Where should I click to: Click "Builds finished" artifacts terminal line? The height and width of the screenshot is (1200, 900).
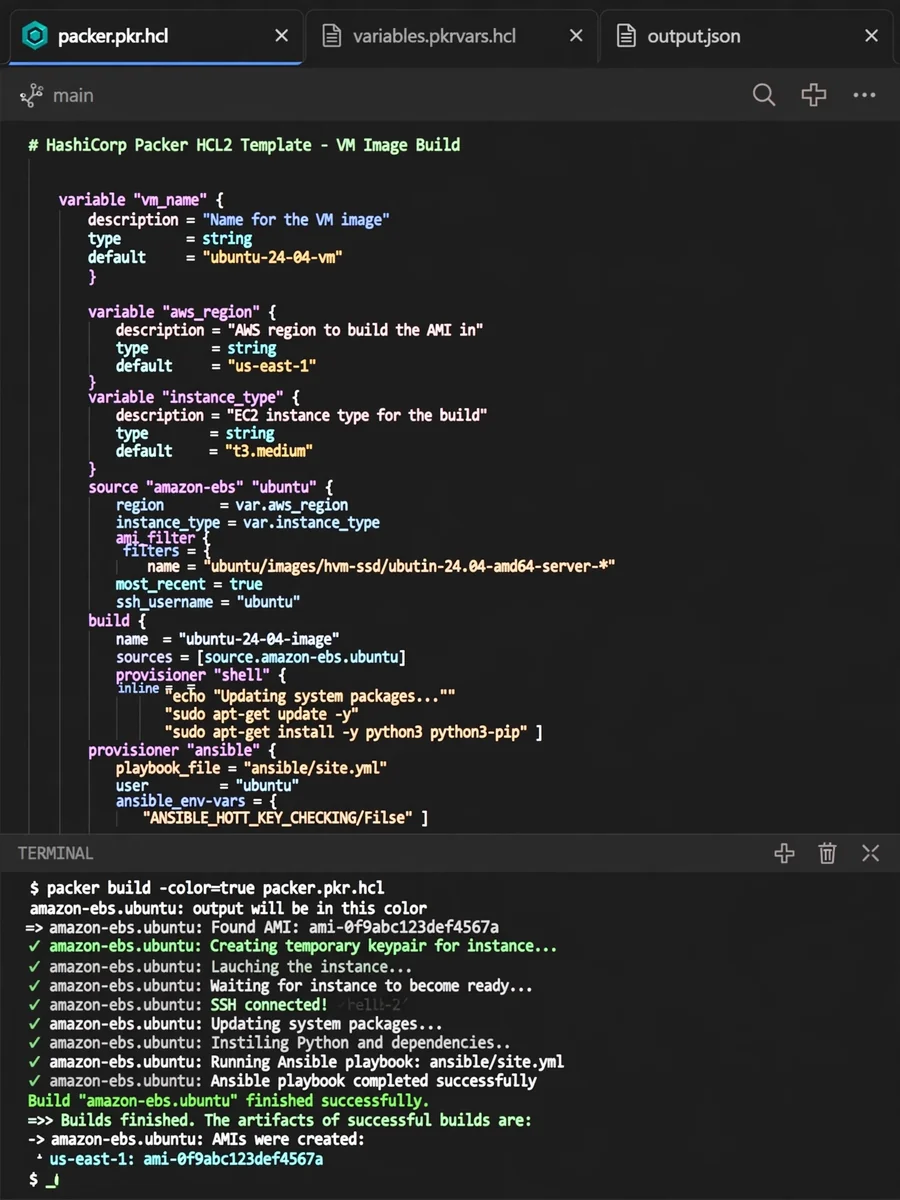click(280, 1120)
